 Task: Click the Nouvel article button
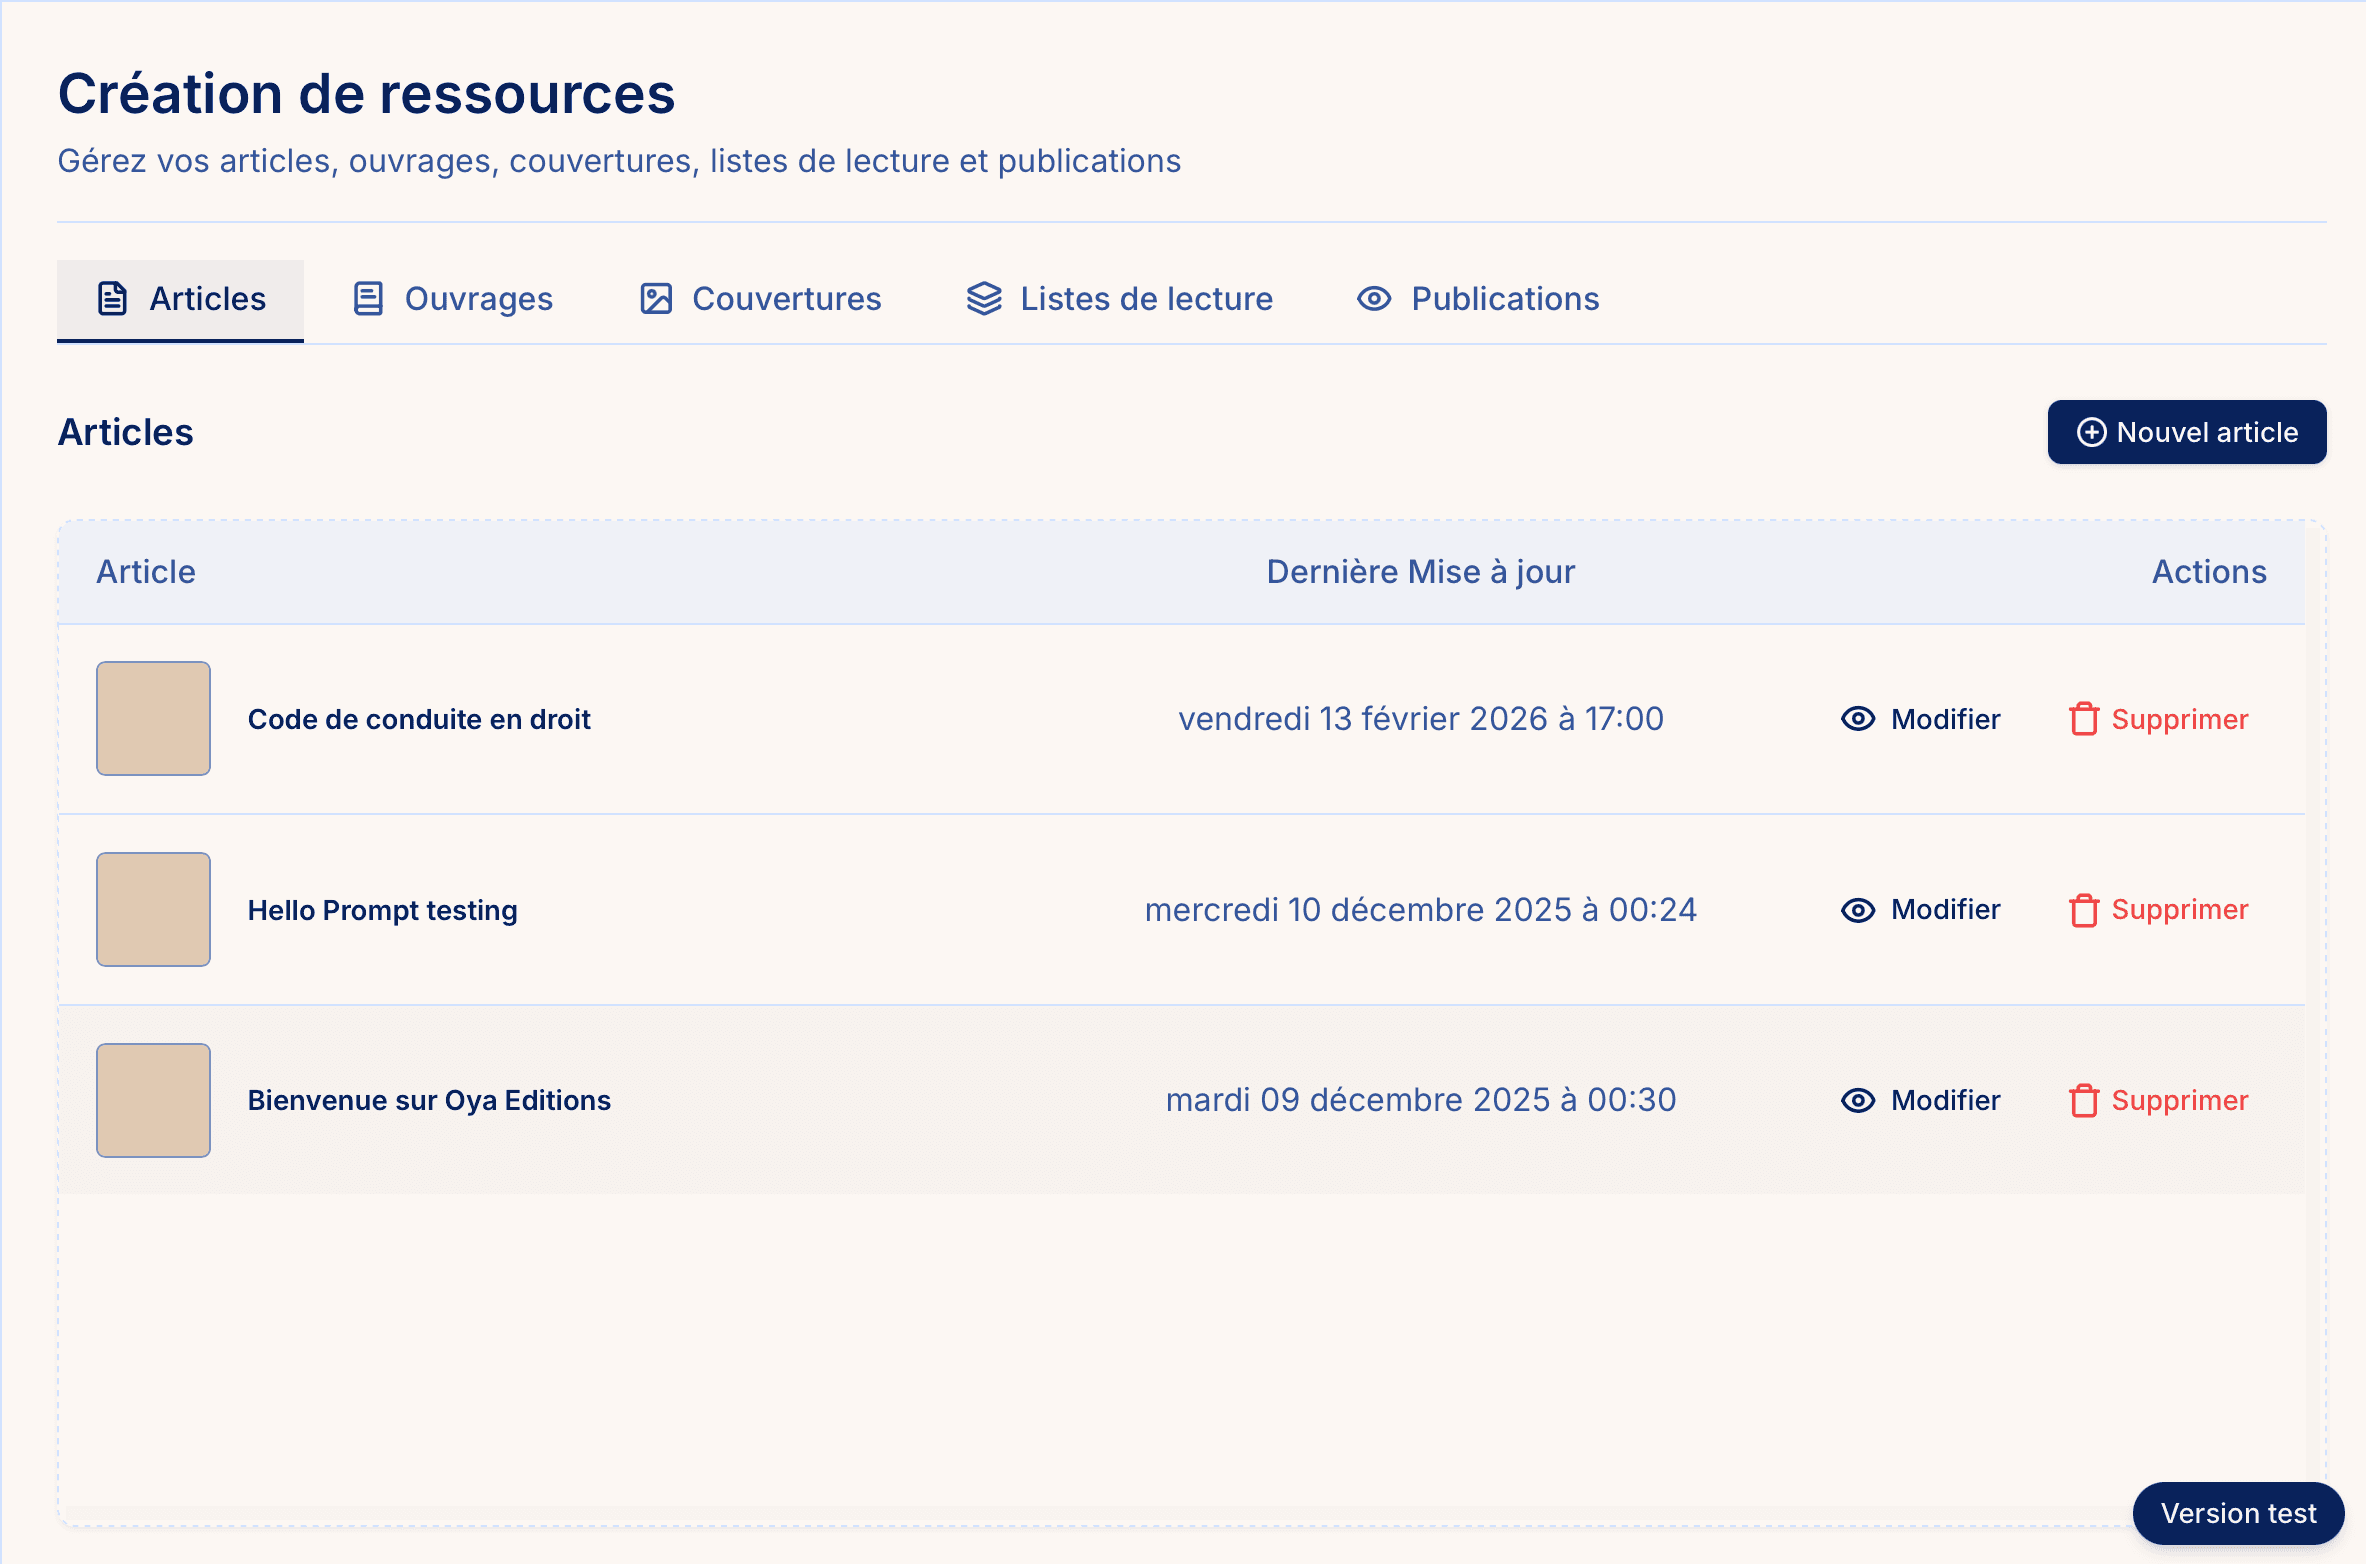coord(2187,432)
